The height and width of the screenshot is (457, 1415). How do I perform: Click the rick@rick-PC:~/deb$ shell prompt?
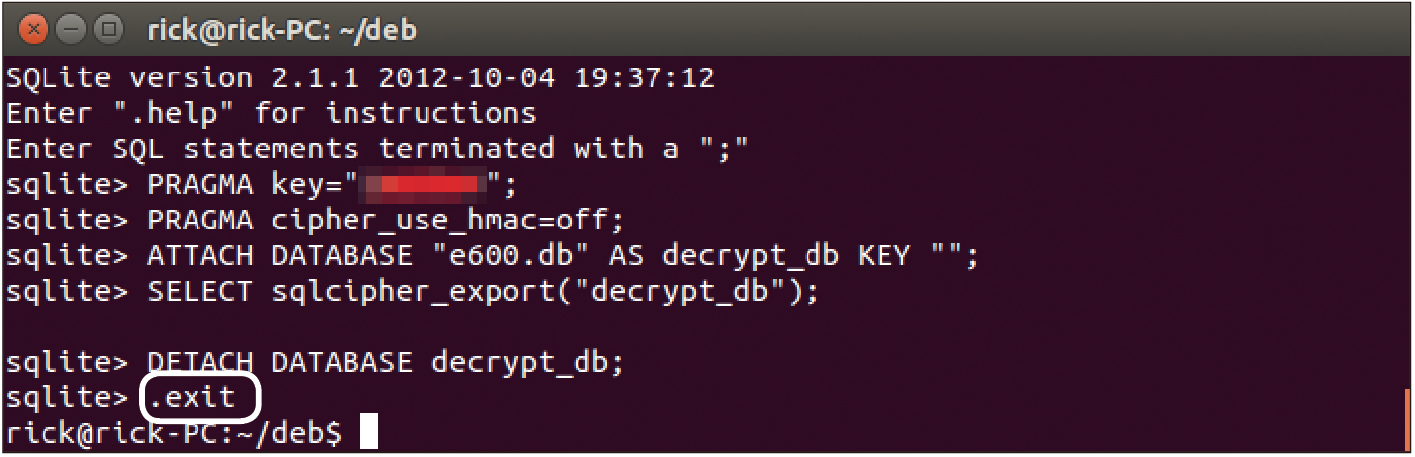click(x=174, y=433)
